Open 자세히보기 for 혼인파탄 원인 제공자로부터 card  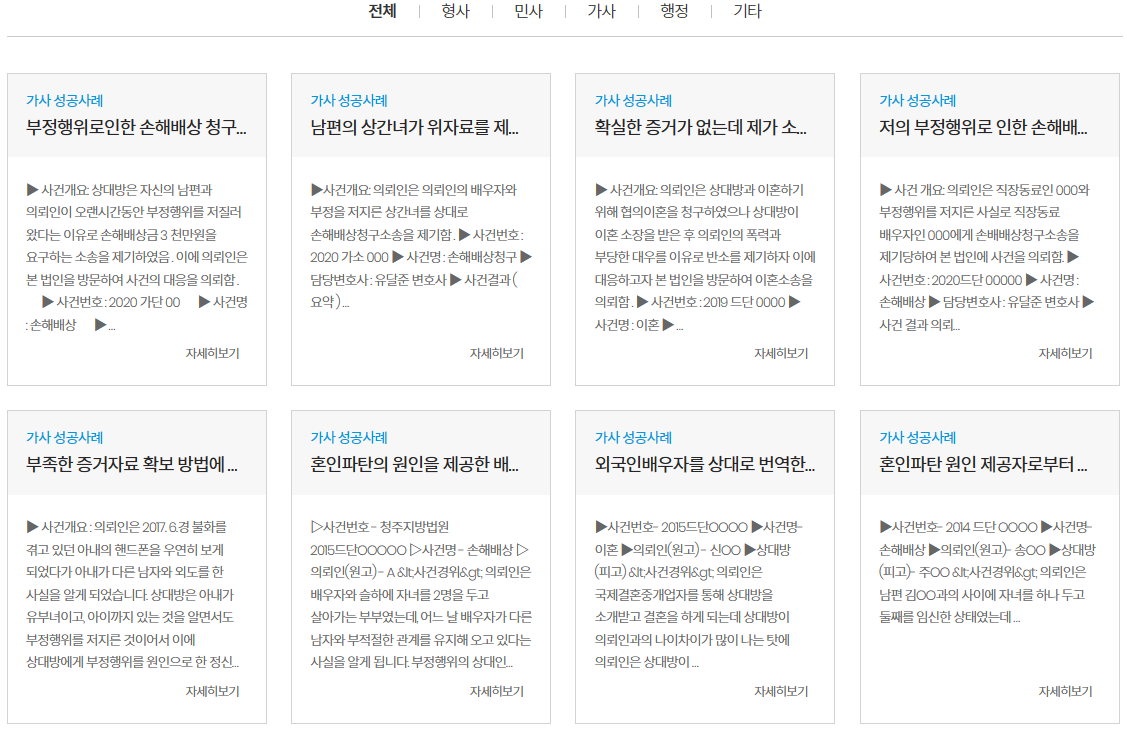(1065, 691)
